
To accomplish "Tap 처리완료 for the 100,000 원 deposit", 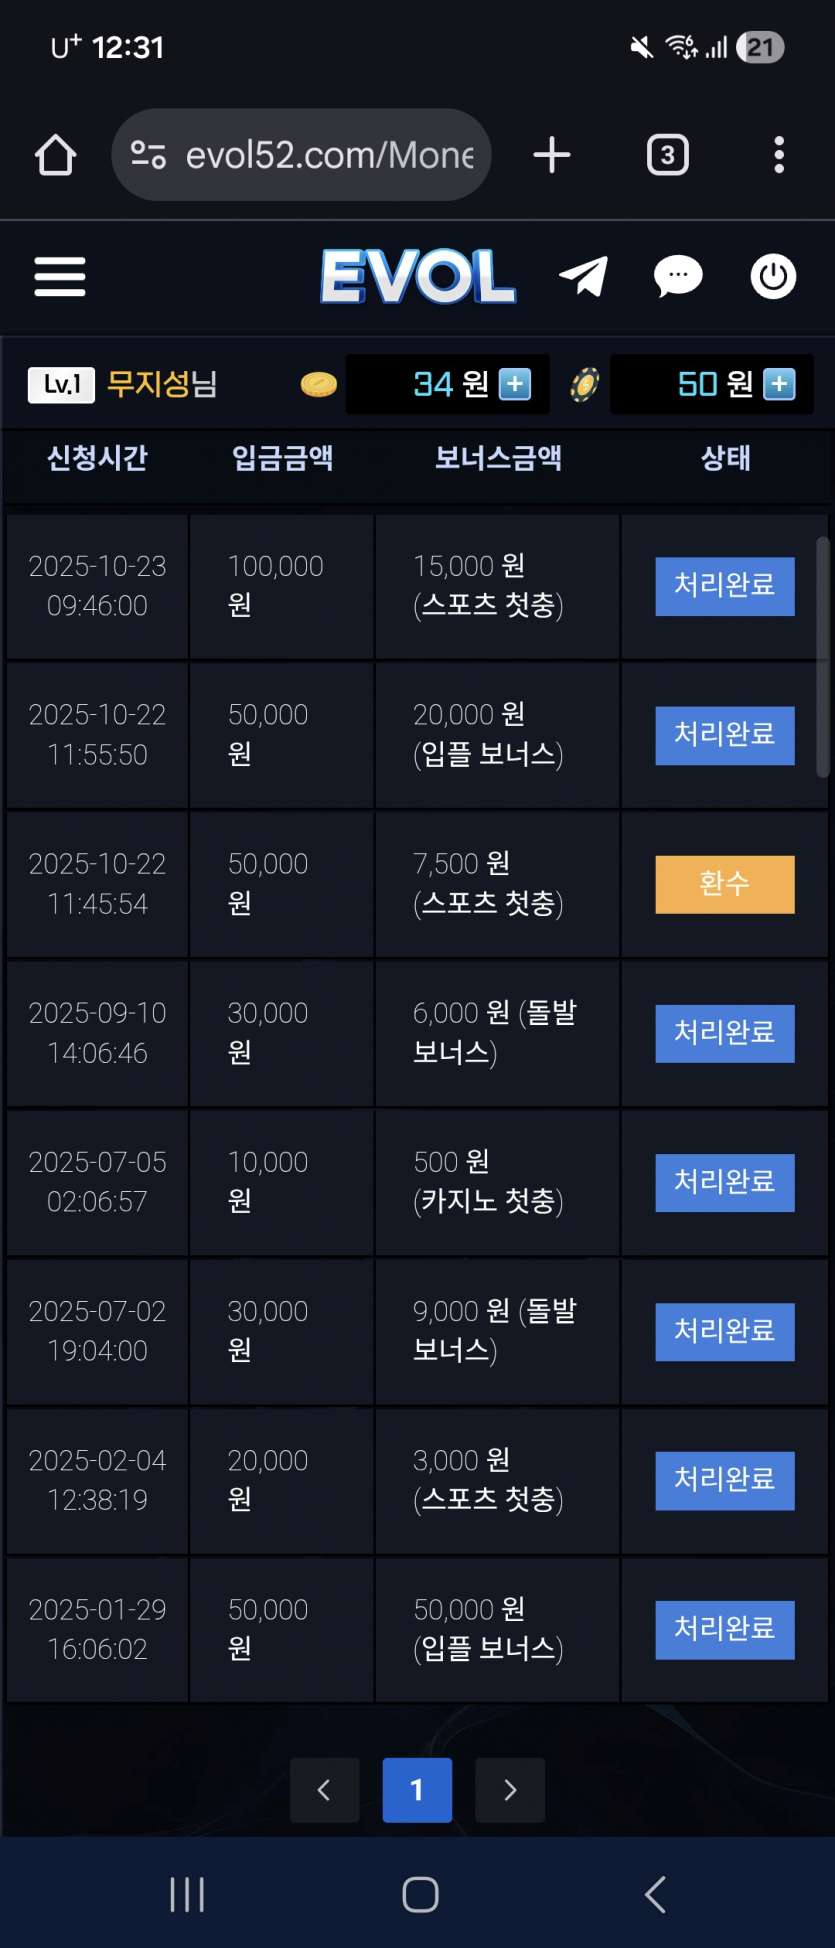I will pyautogui.click(x=724, y=586).
